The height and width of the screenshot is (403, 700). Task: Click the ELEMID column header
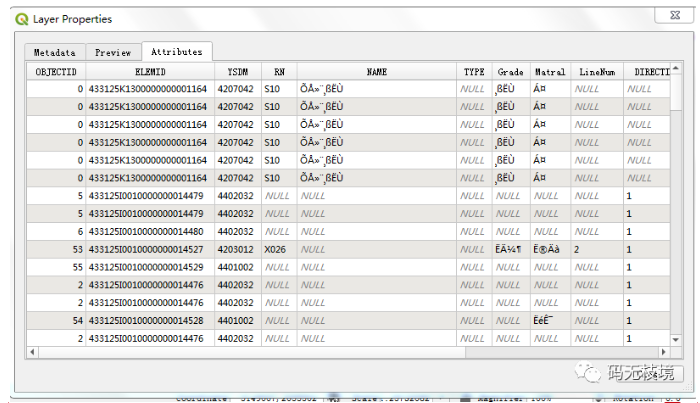coord(150,72)
